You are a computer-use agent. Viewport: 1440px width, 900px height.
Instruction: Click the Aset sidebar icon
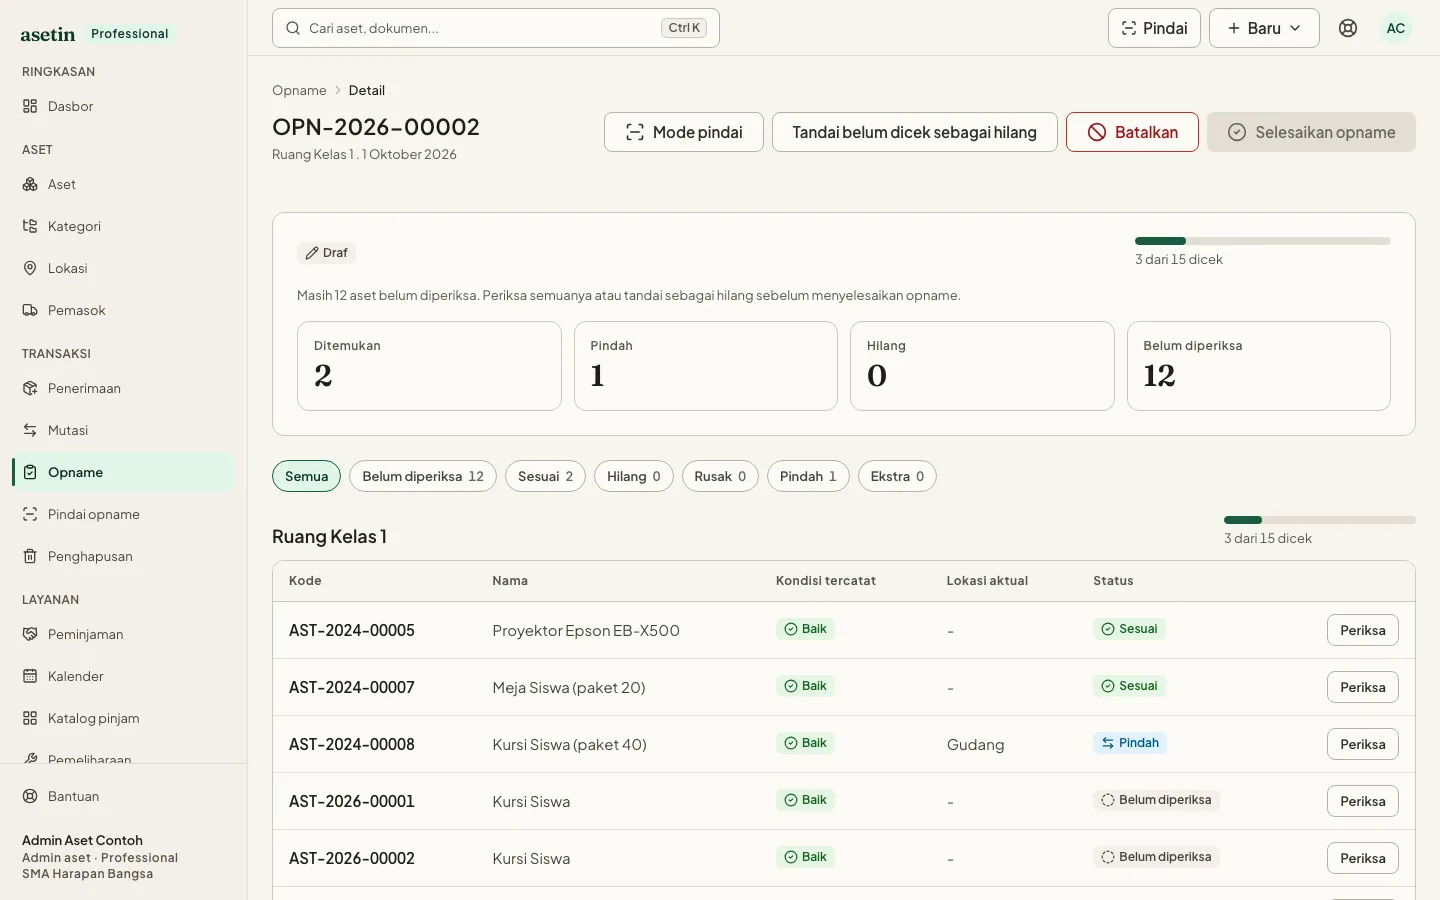pyautogui.click(x=30, y=184)
